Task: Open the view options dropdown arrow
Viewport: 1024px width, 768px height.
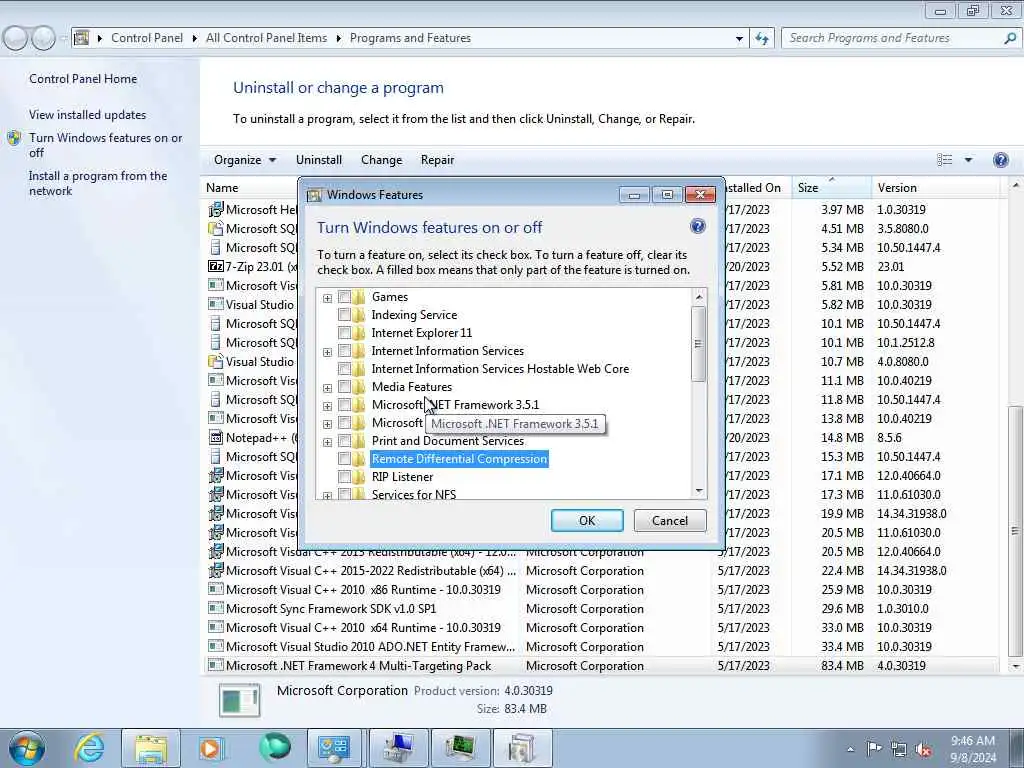Action: tap(968, 160)
